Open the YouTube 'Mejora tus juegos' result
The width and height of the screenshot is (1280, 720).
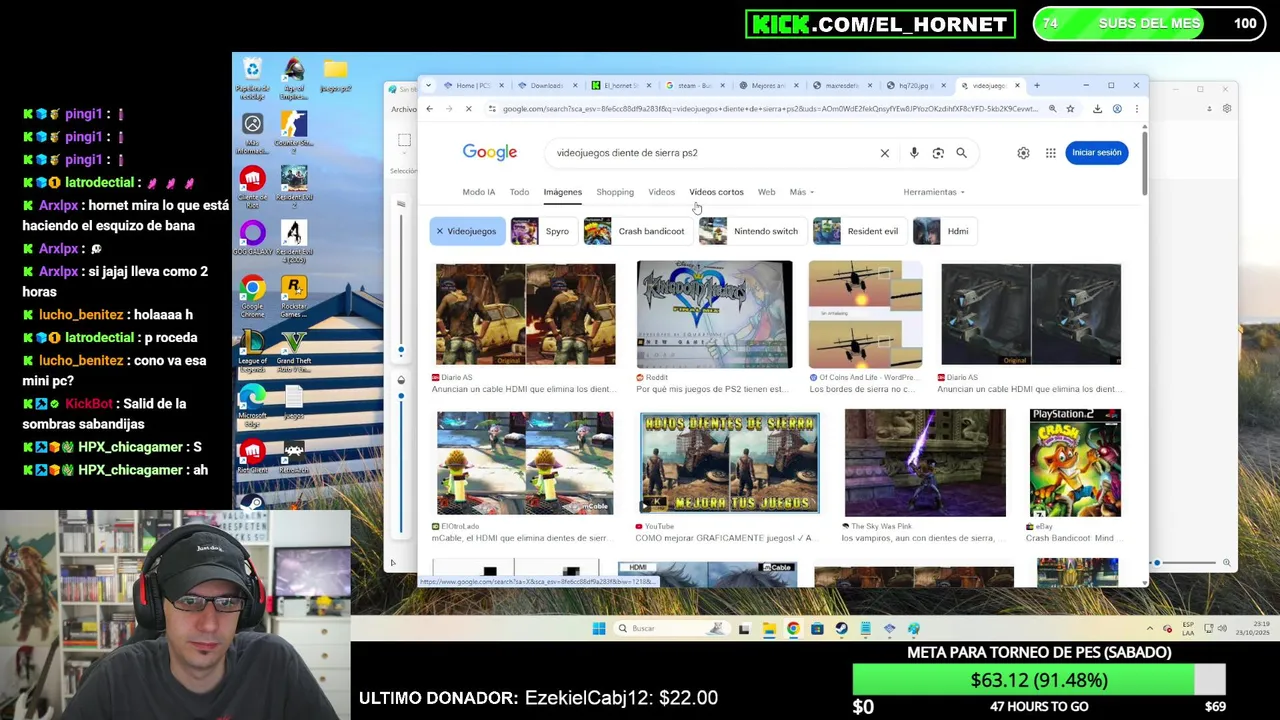729,463
